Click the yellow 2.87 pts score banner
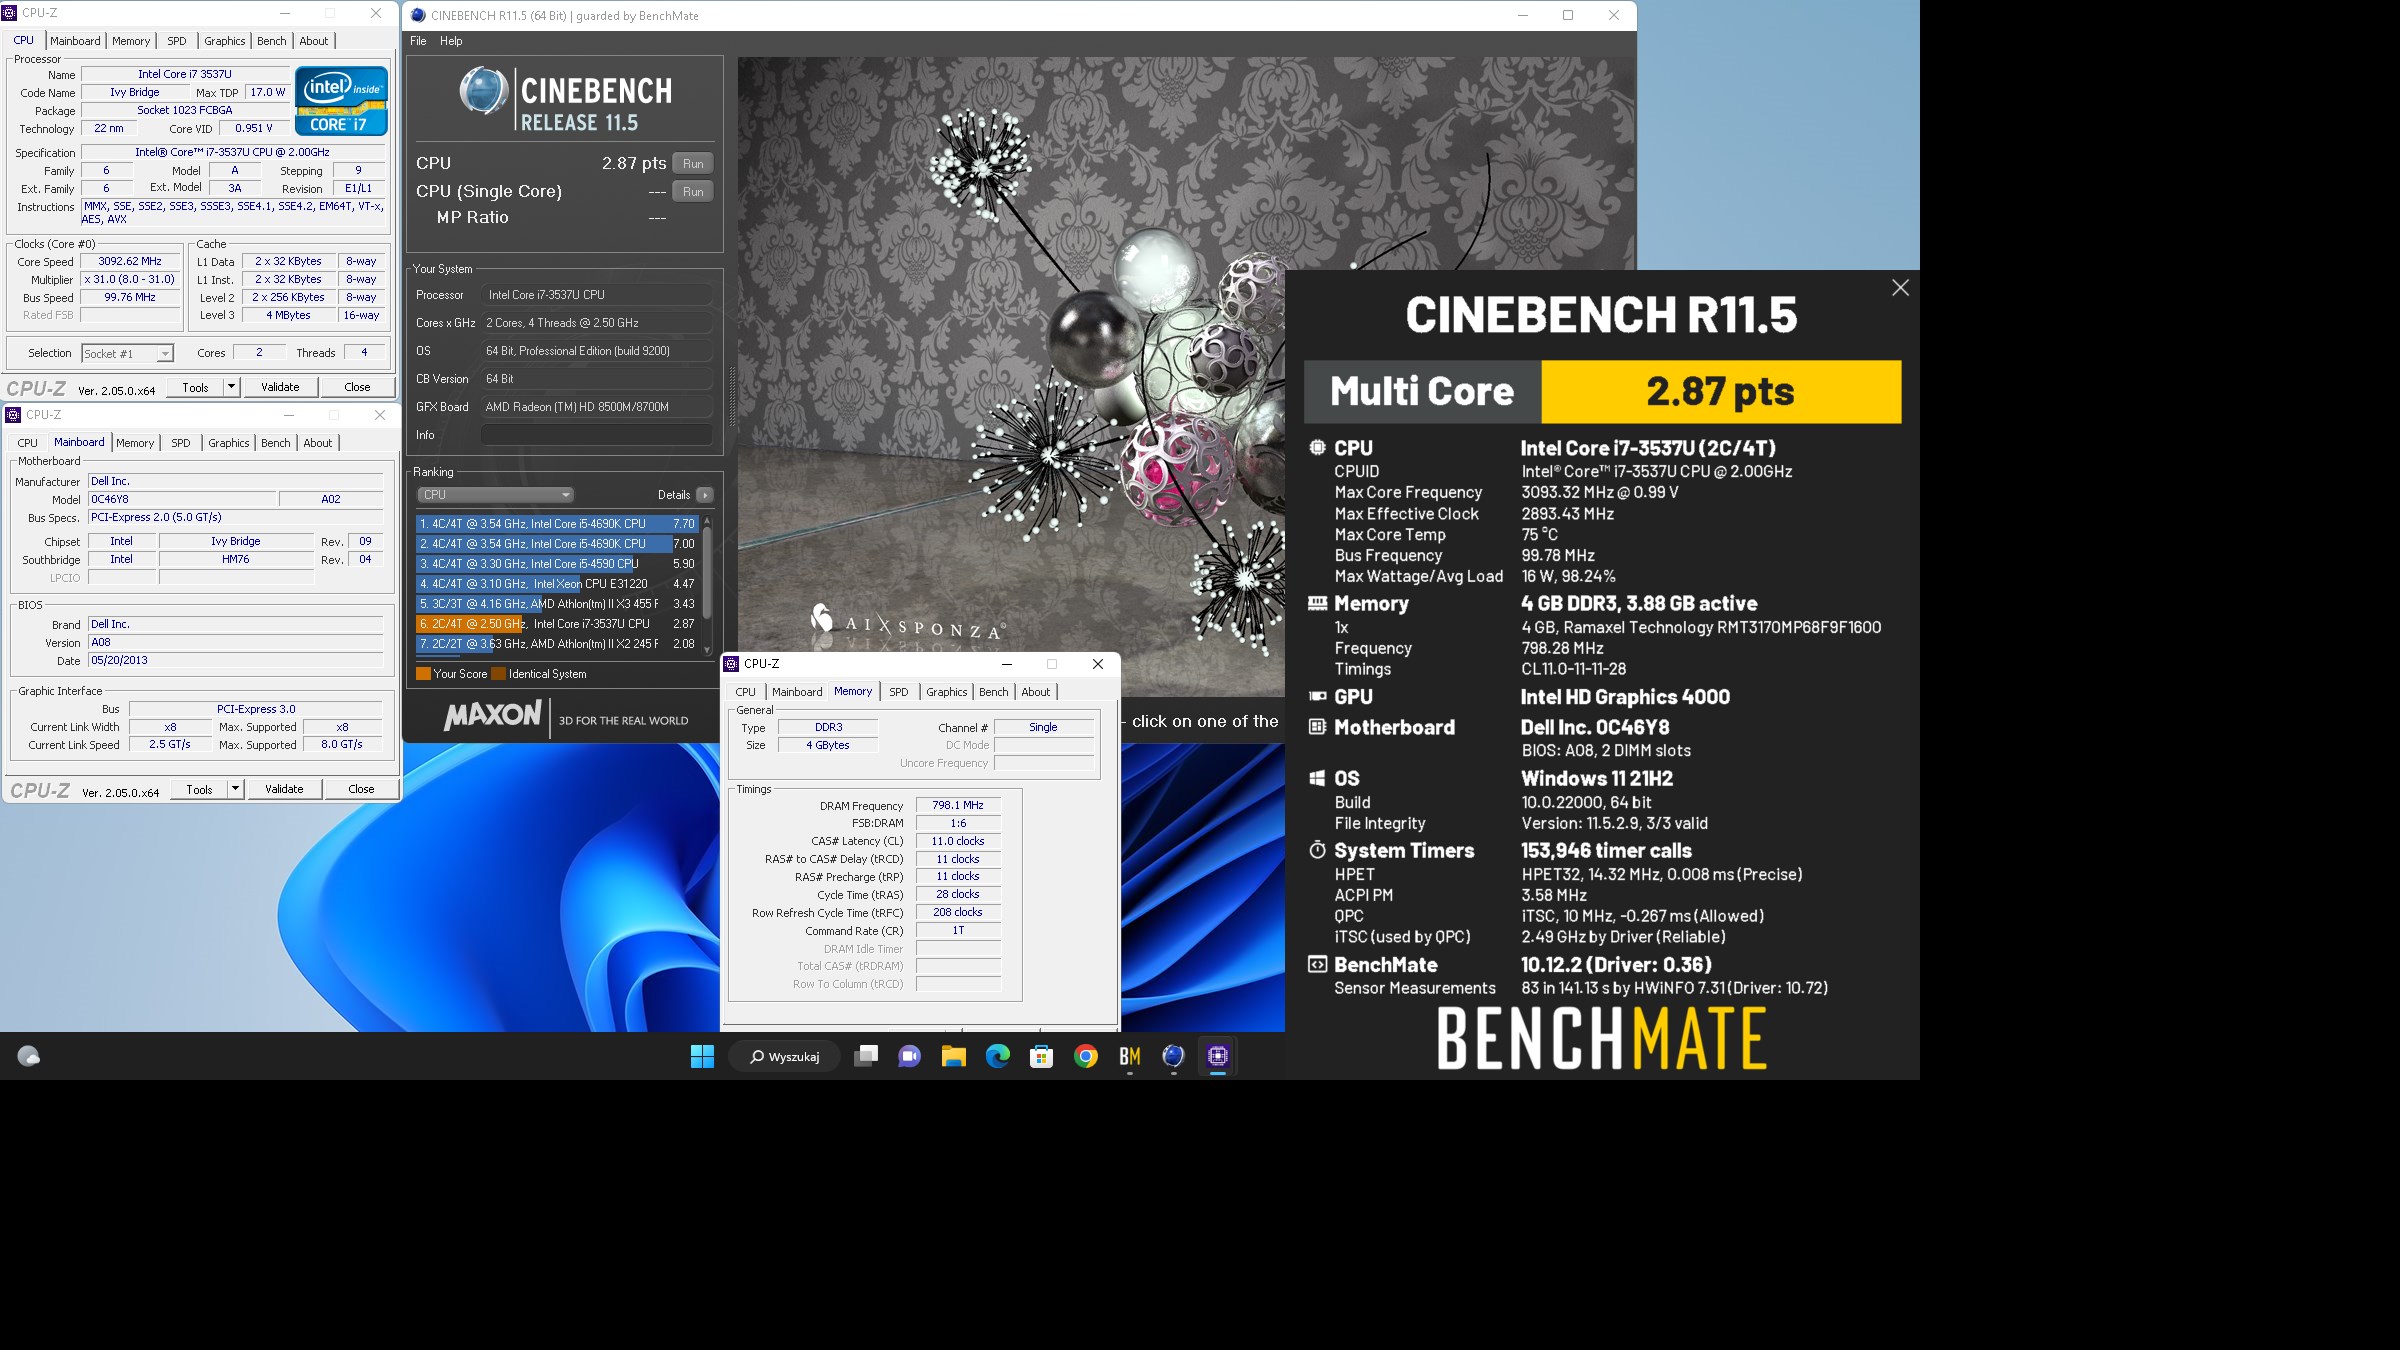Screen dimensions: 2400x1350 tap(1721, 392)
